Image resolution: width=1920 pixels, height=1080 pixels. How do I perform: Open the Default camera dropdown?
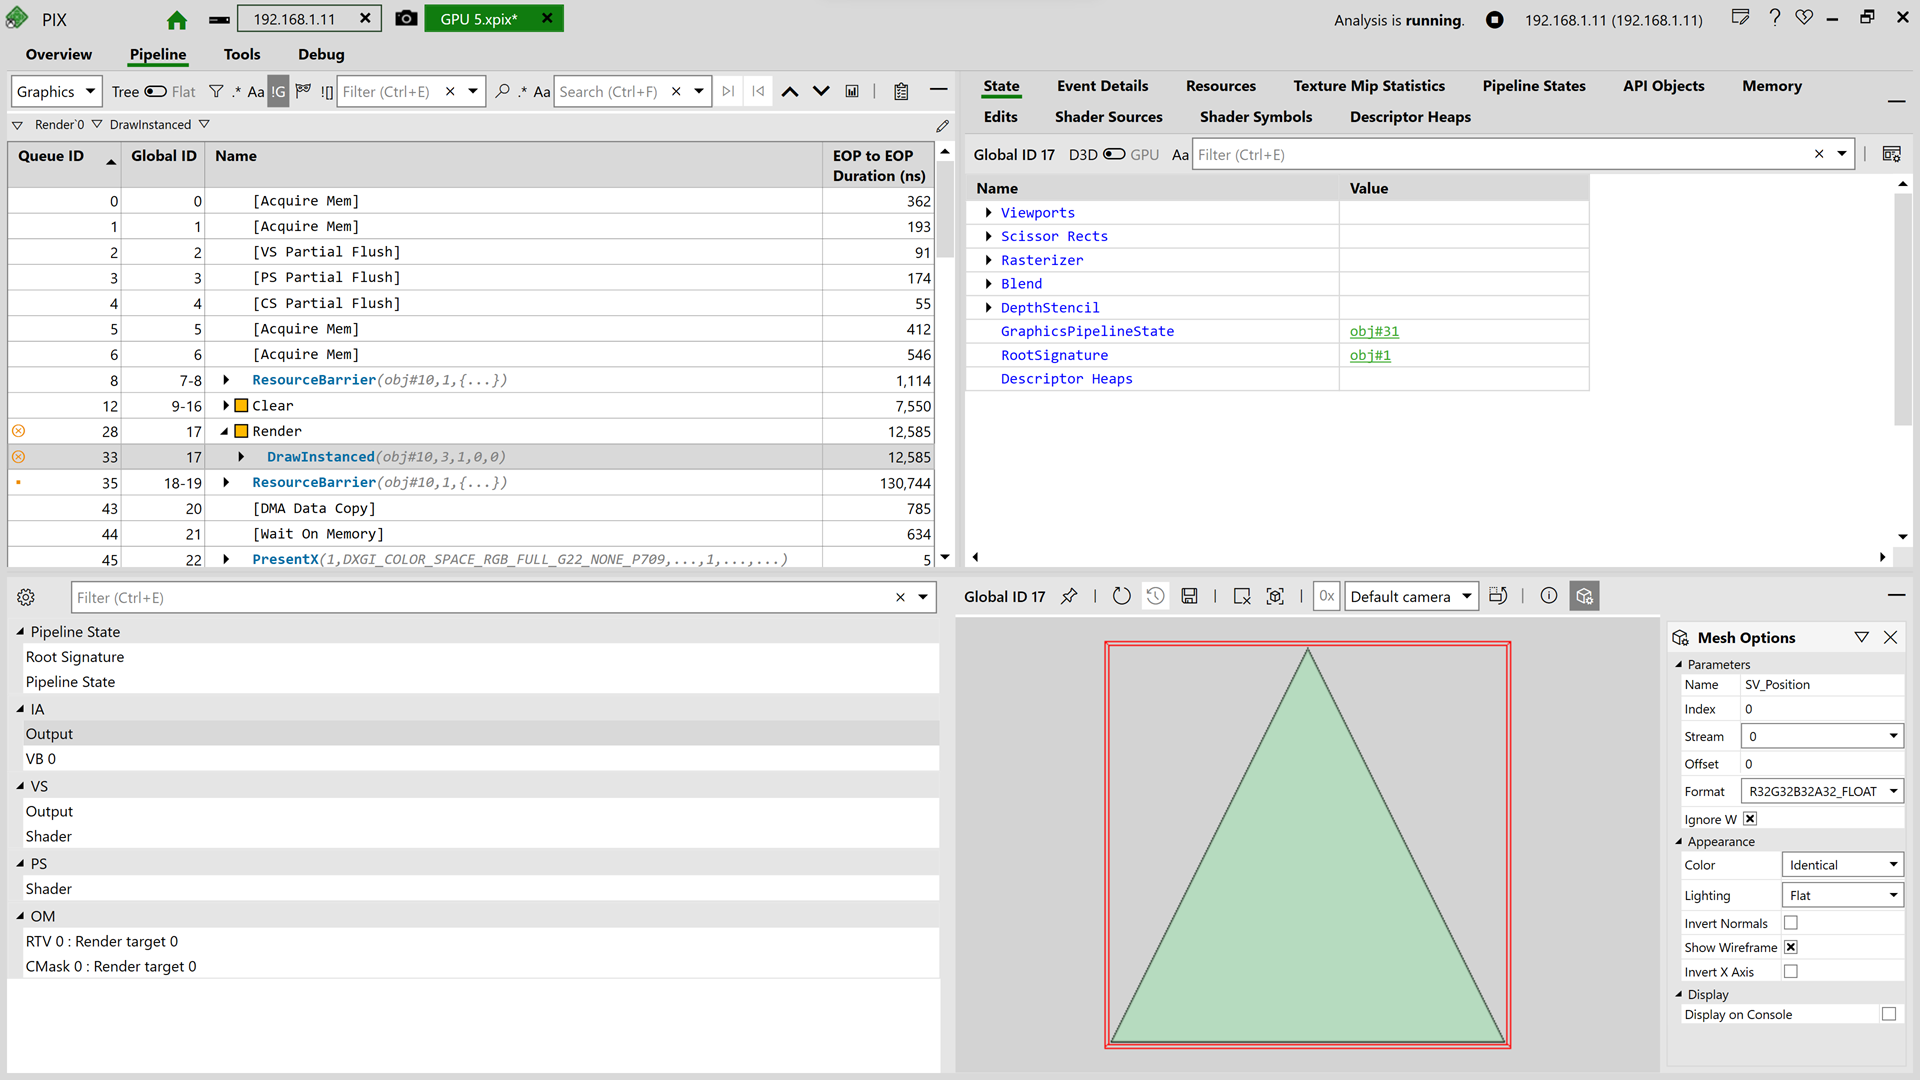(1411, 596)
